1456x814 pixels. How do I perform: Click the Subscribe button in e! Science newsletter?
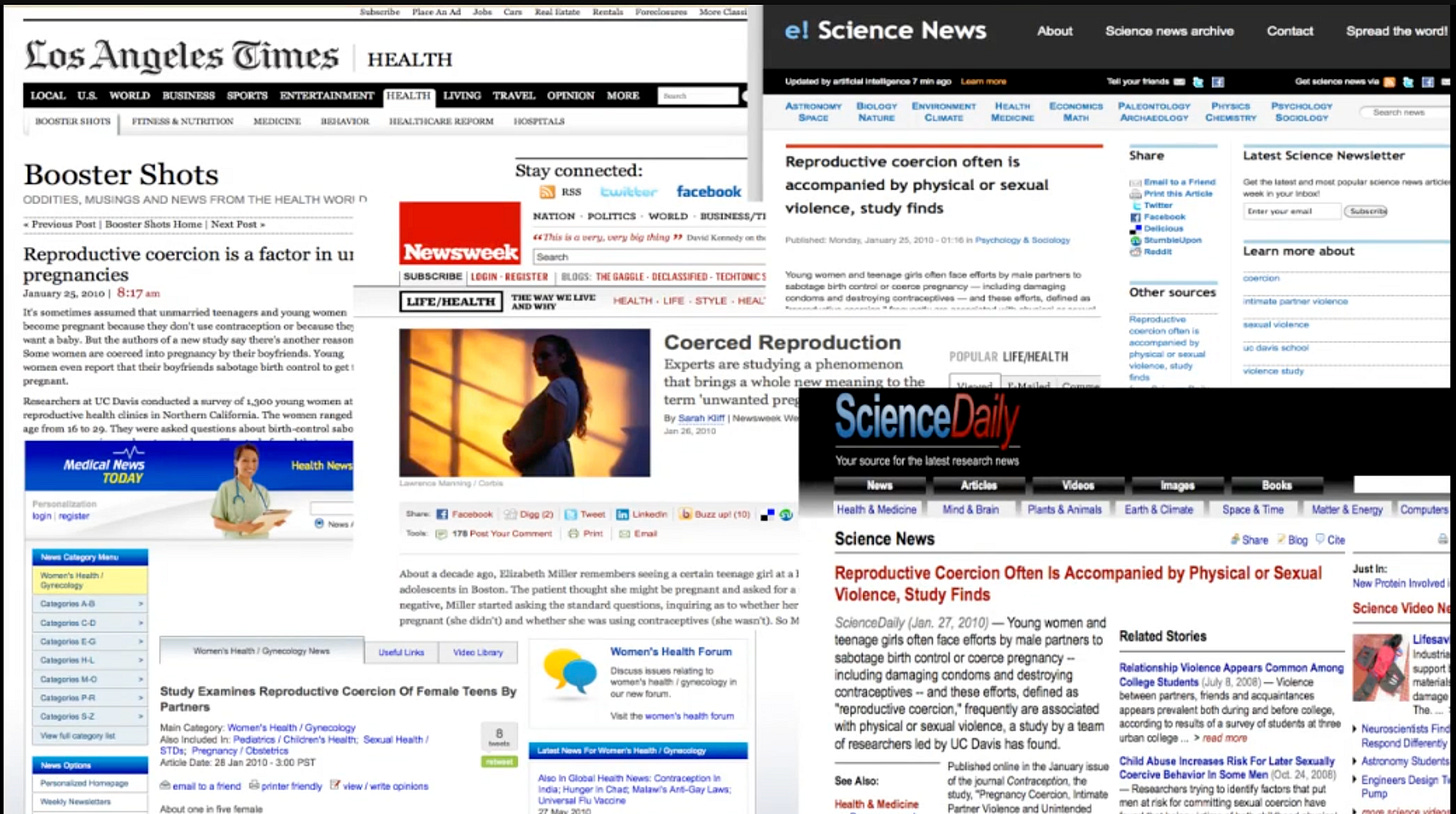pos(1365,212)
